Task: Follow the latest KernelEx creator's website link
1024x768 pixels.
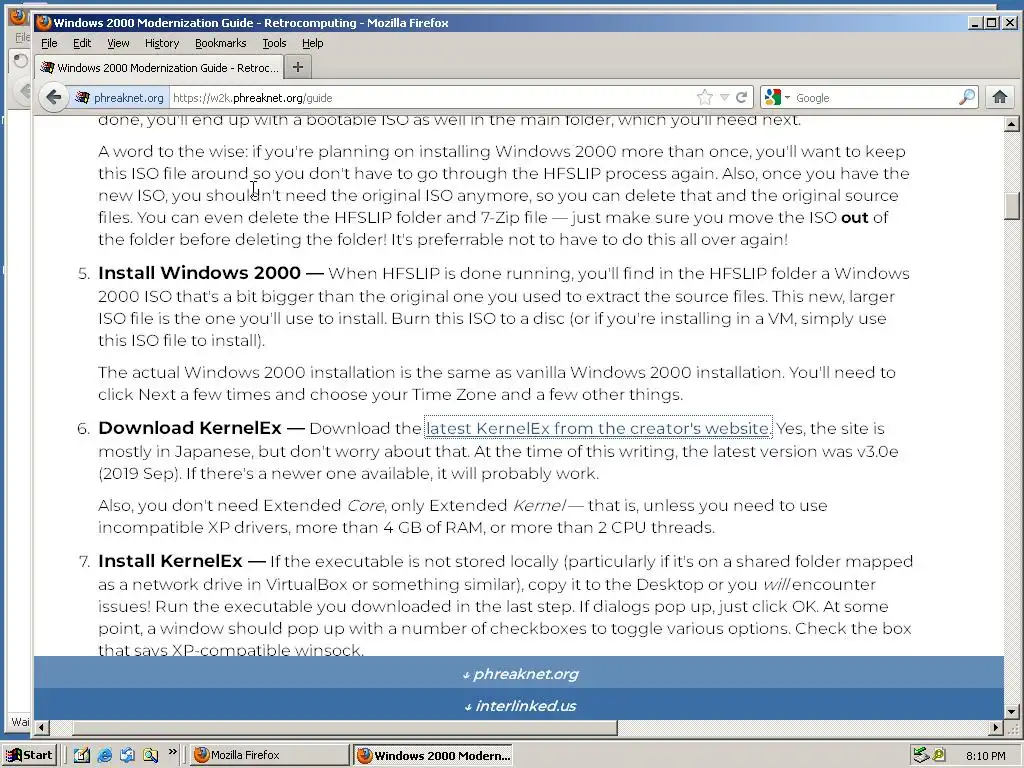Action: pos(598,428)
